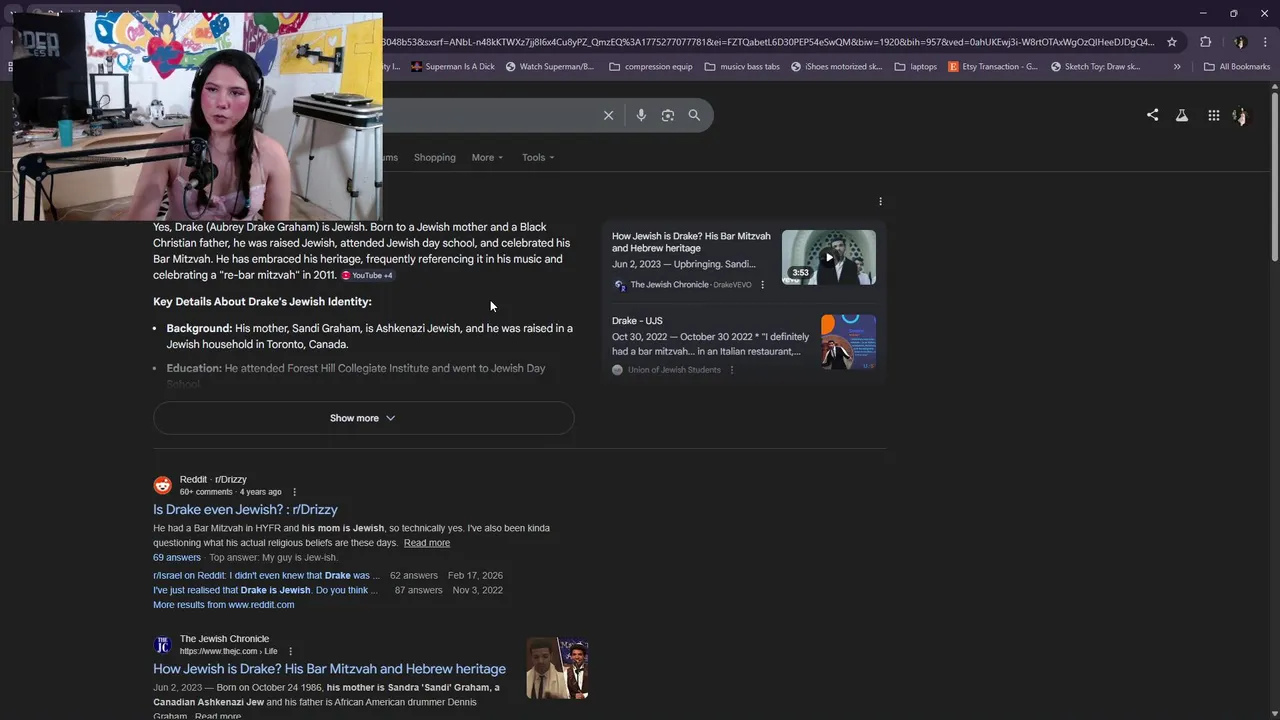Open Google Lens image search icon

[x=668, y=115]
